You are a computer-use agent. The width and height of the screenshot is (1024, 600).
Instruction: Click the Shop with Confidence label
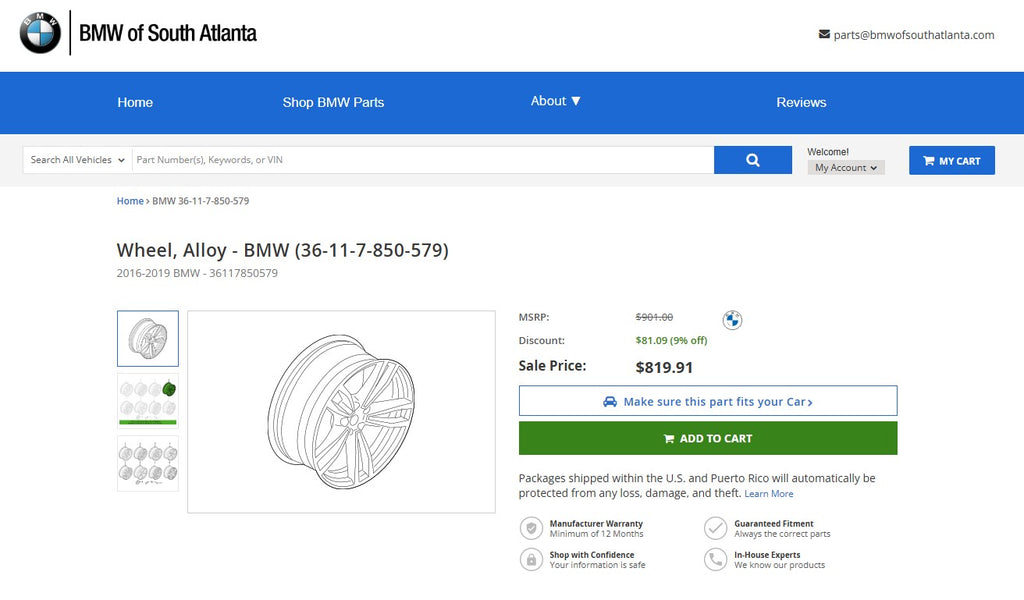click(592, 555)
